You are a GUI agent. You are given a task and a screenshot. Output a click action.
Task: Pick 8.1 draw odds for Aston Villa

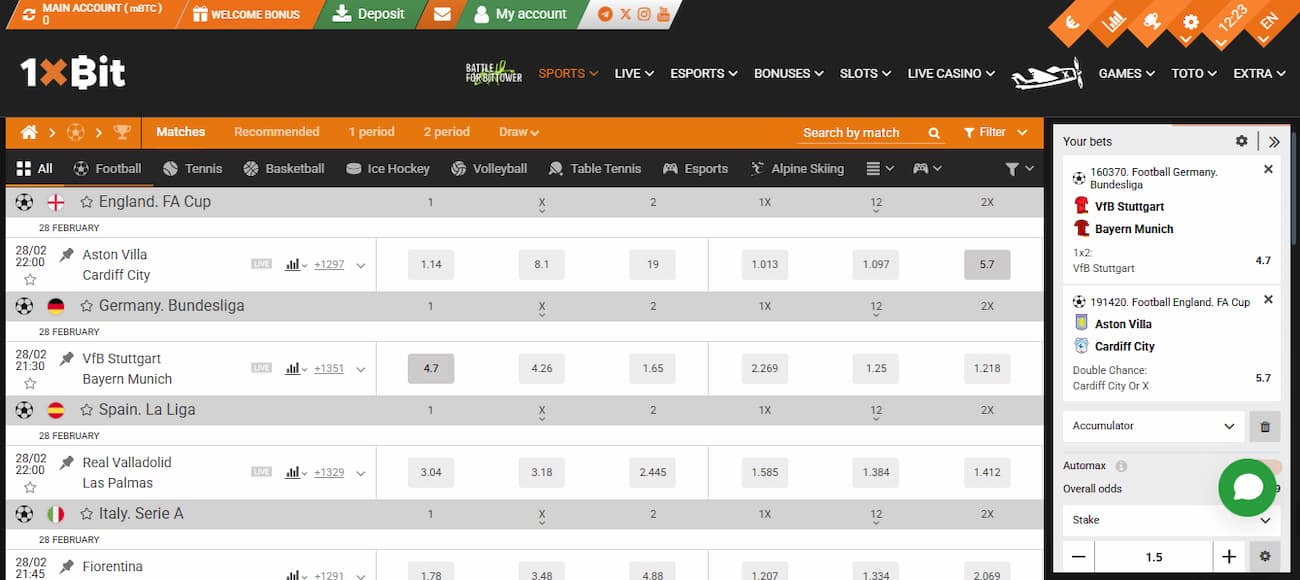point(542,264)
